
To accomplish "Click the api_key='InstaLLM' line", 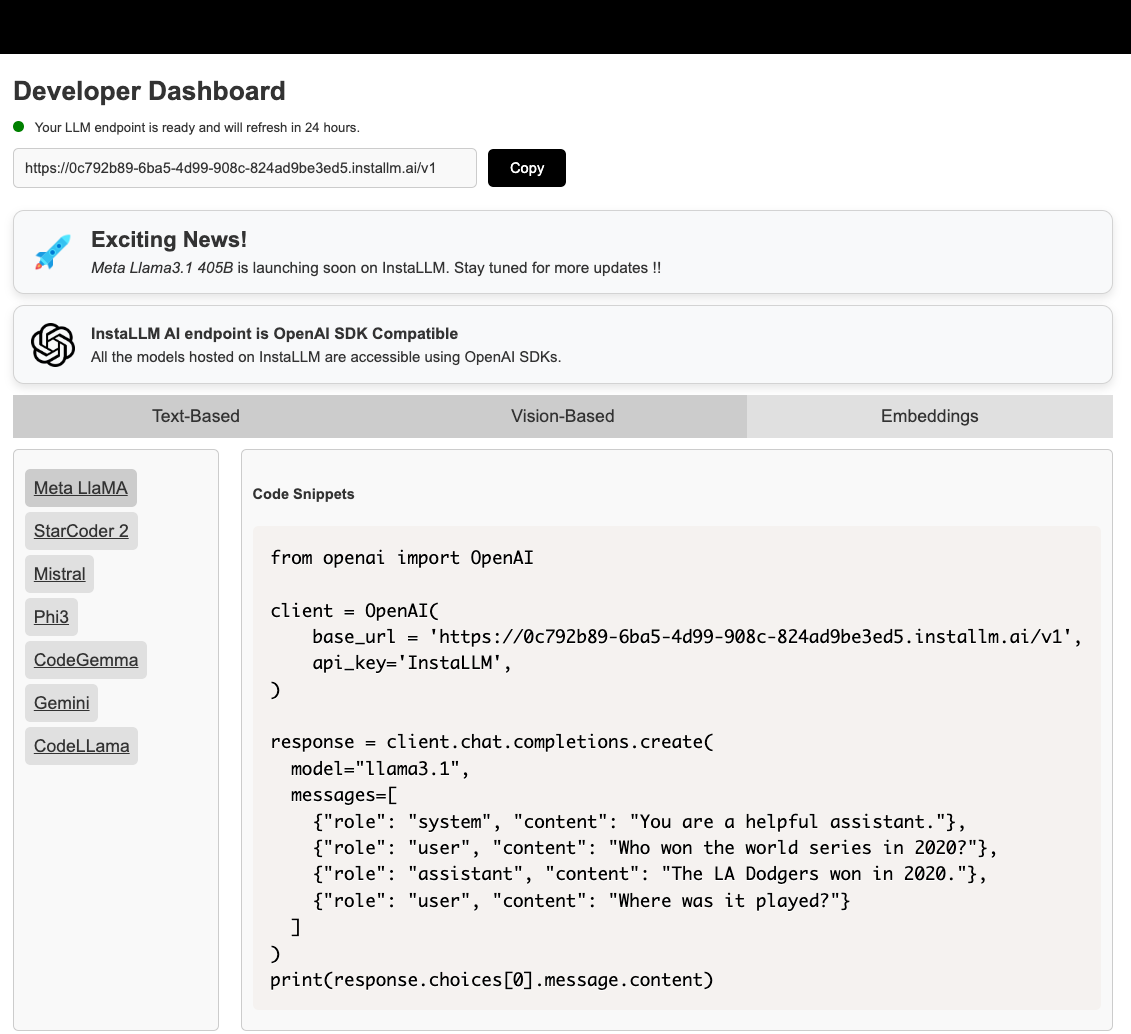I will 412,663.
